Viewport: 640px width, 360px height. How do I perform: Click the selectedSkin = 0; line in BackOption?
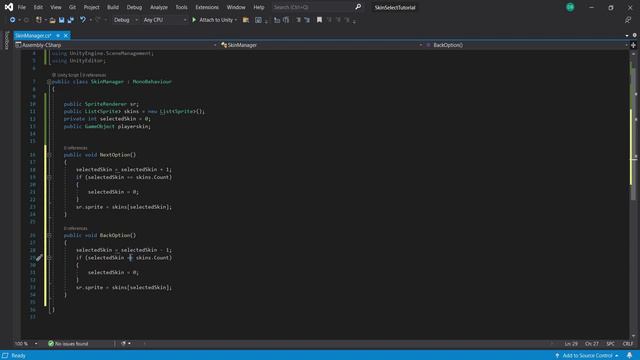[113, 272]
